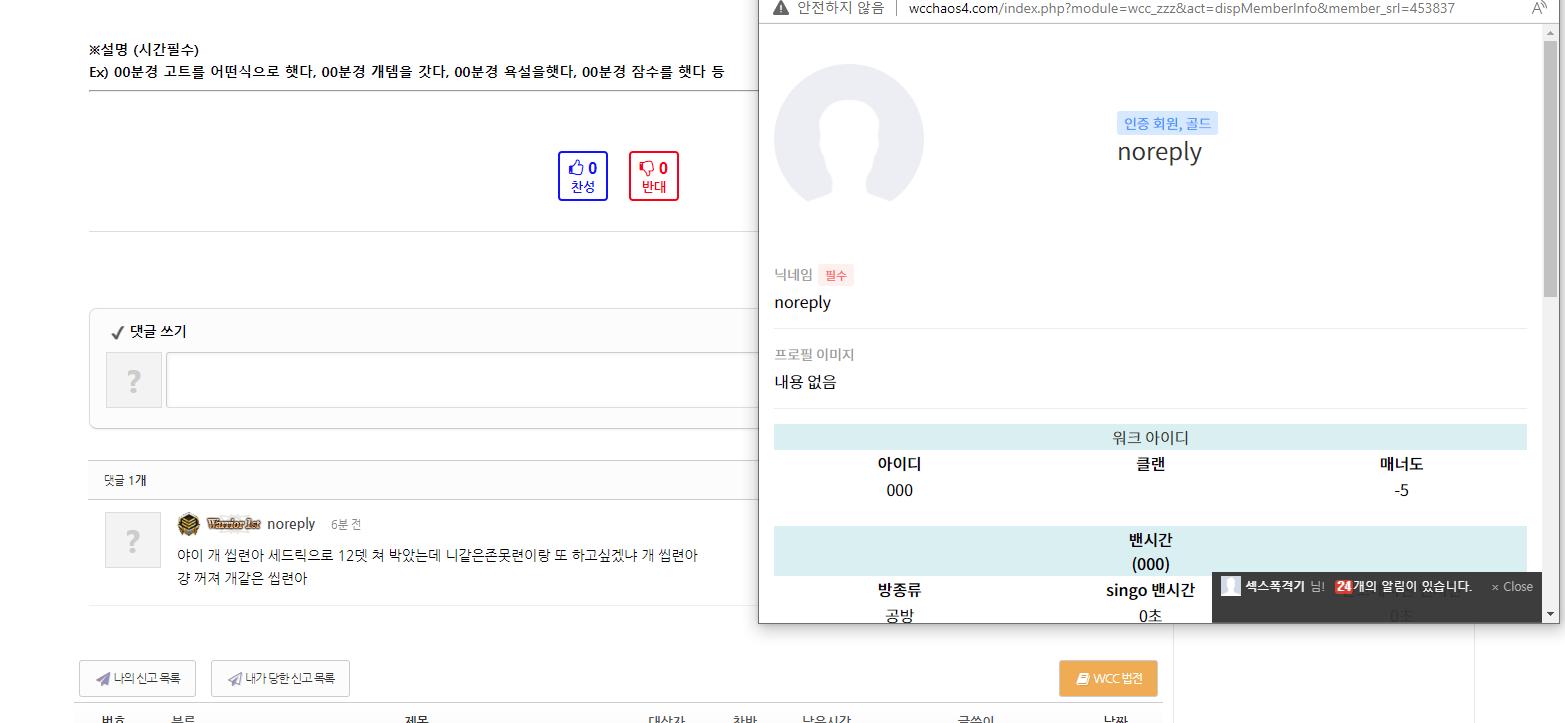Click the 내용 없음 profile image text
The height and width of the screenshot is (723, 1565).
(805, 382)
